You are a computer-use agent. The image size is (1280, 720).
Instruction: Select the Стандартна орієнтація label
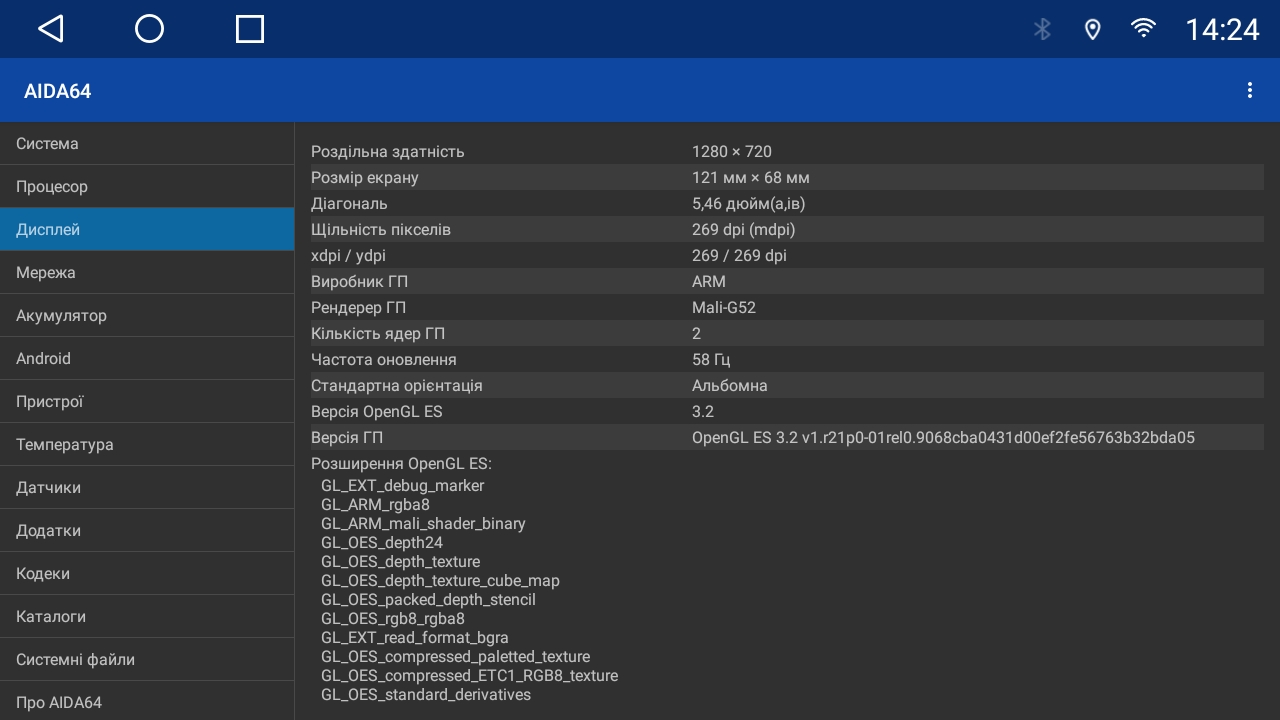point(397,386)
